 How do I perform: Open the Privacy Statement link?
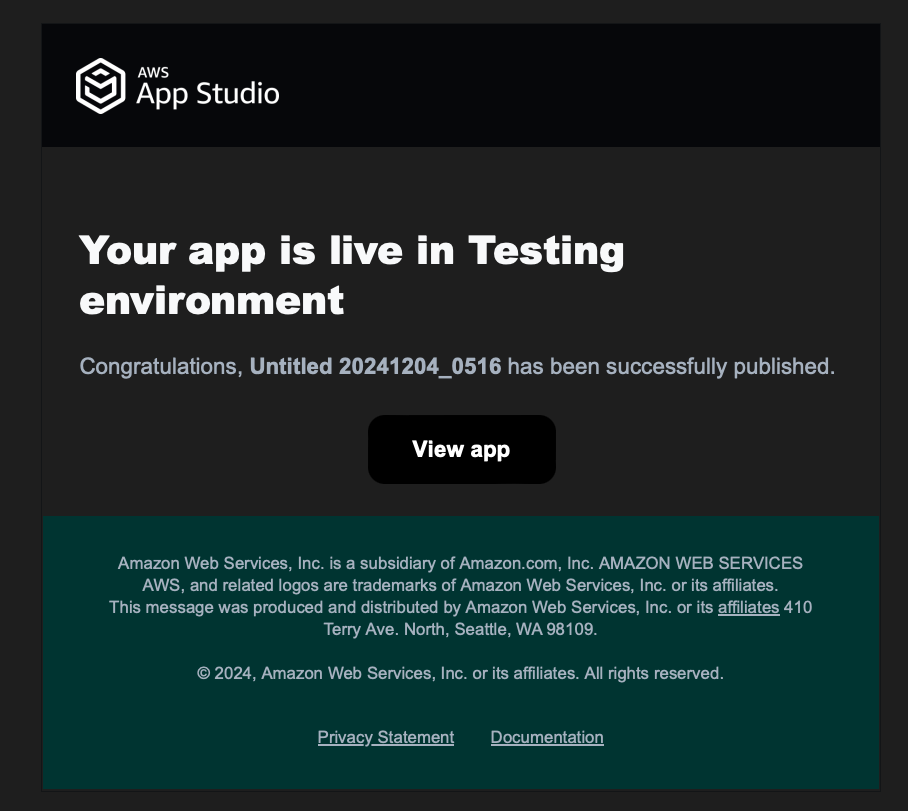[386, 737]
